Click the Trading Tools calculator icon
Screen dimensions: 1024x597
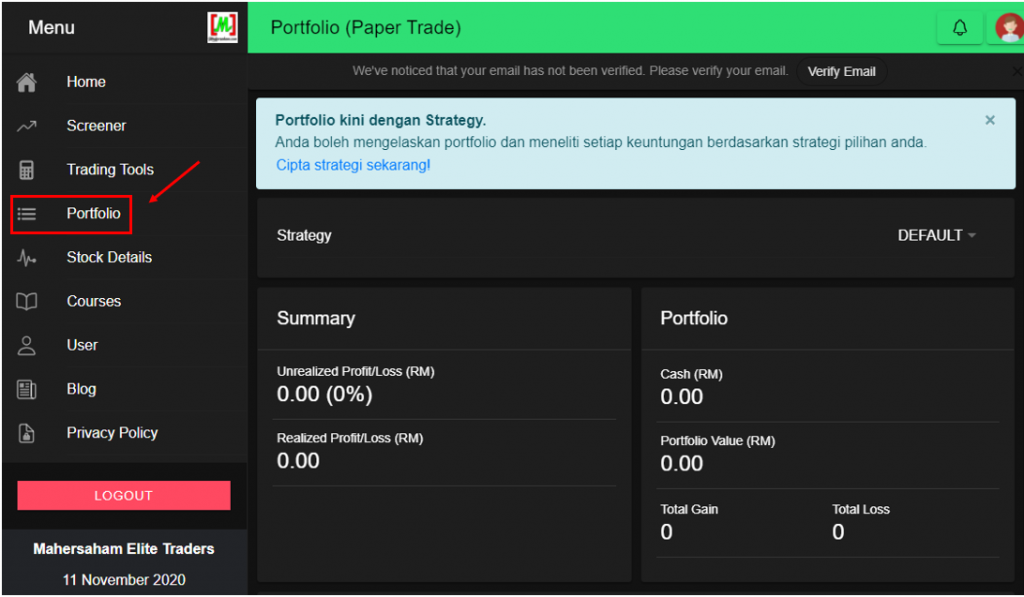[27, 170]
